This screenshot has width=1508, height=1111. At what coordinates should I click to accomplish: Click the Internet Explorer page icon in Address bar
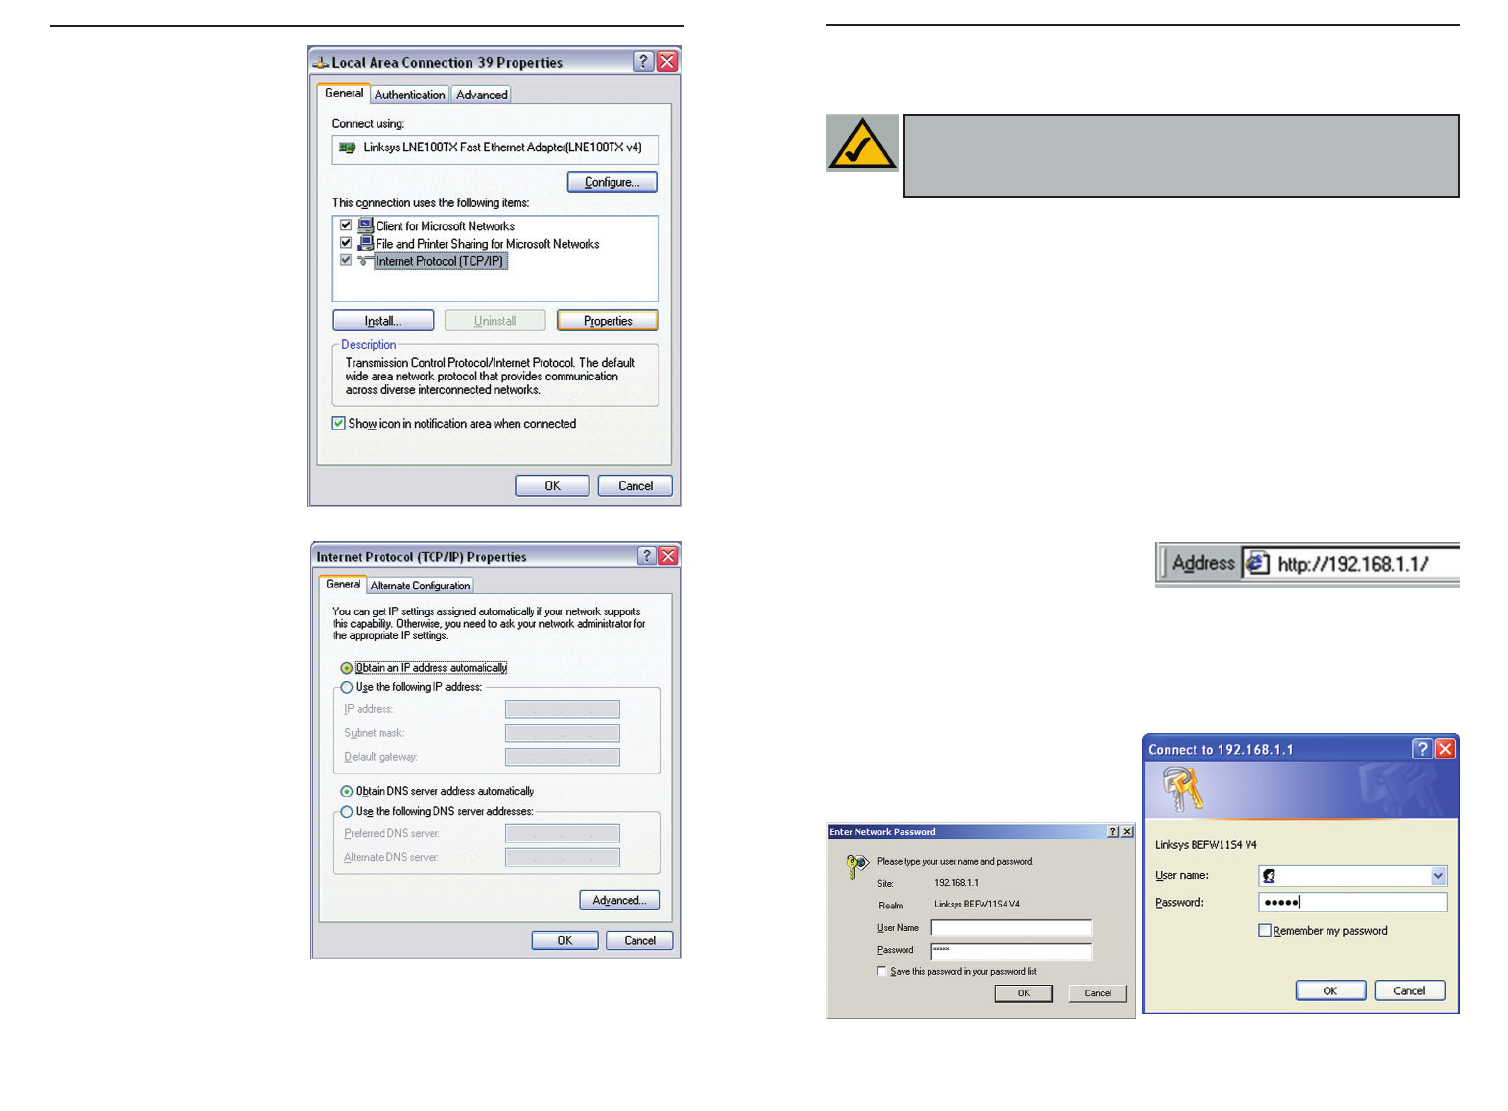pos(1258,564)
